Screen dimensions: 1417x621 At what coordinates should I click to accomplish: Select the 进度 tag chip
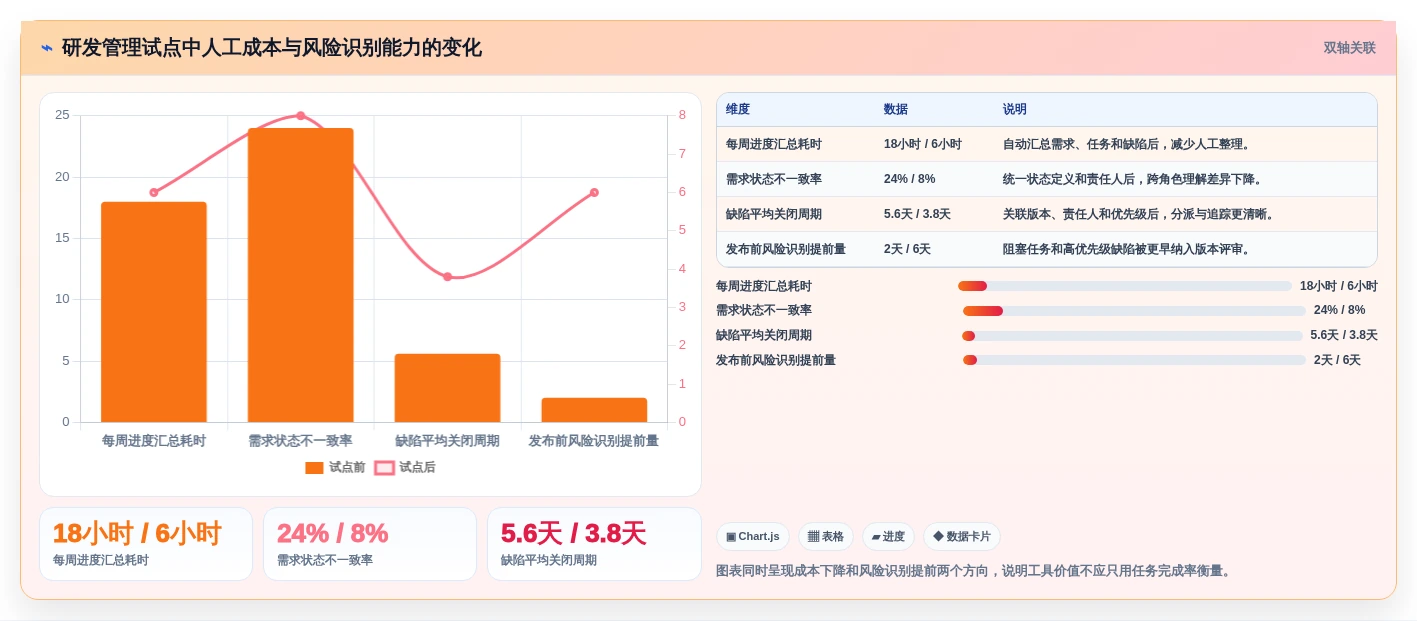pyautogui.click(x=888, y=537)
